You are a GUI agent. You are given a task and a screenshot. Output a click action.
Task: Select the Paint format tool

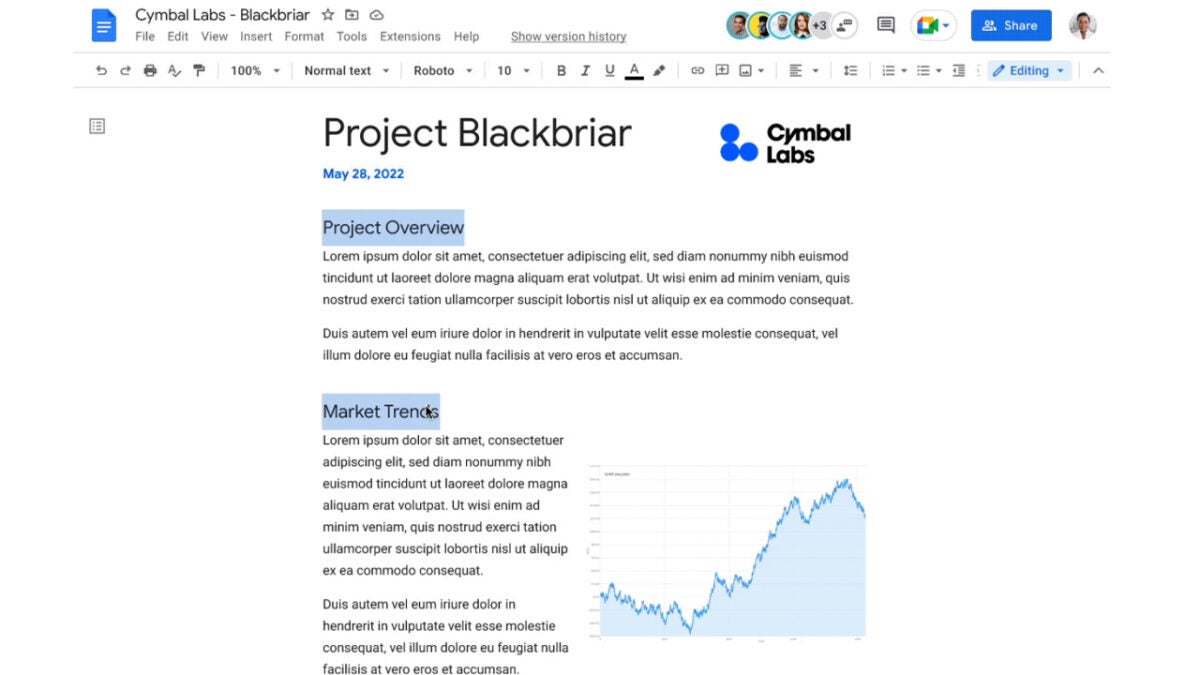[198, 70]
